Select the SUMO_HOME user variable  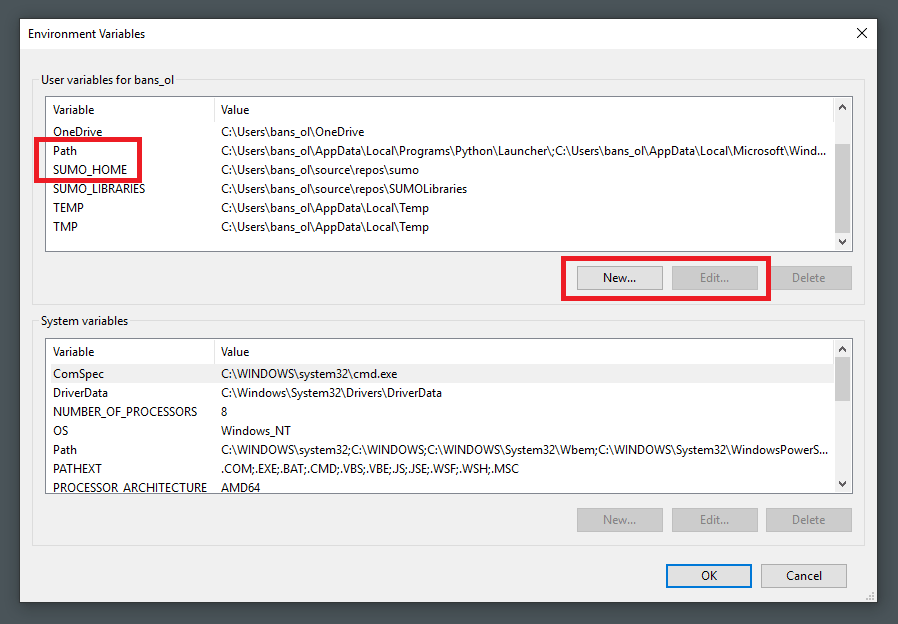(x=90, y=170)
